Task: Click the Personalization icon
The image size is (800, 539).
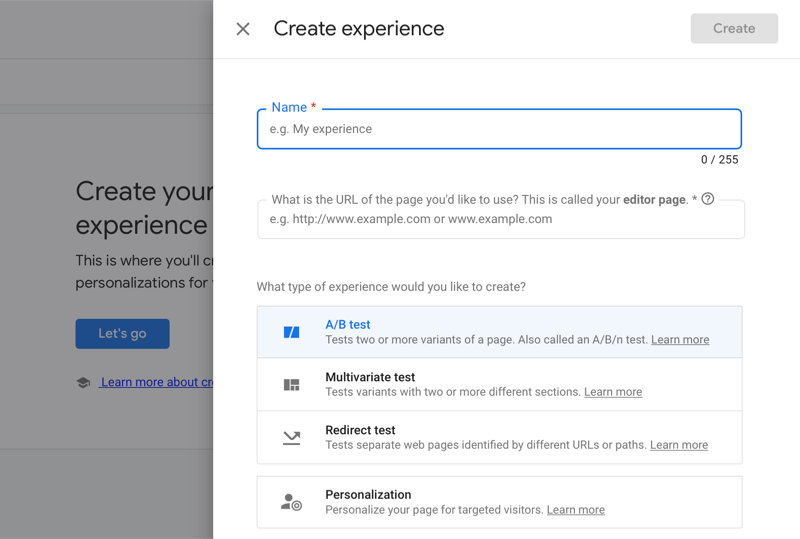Action: tap(291, 502)
